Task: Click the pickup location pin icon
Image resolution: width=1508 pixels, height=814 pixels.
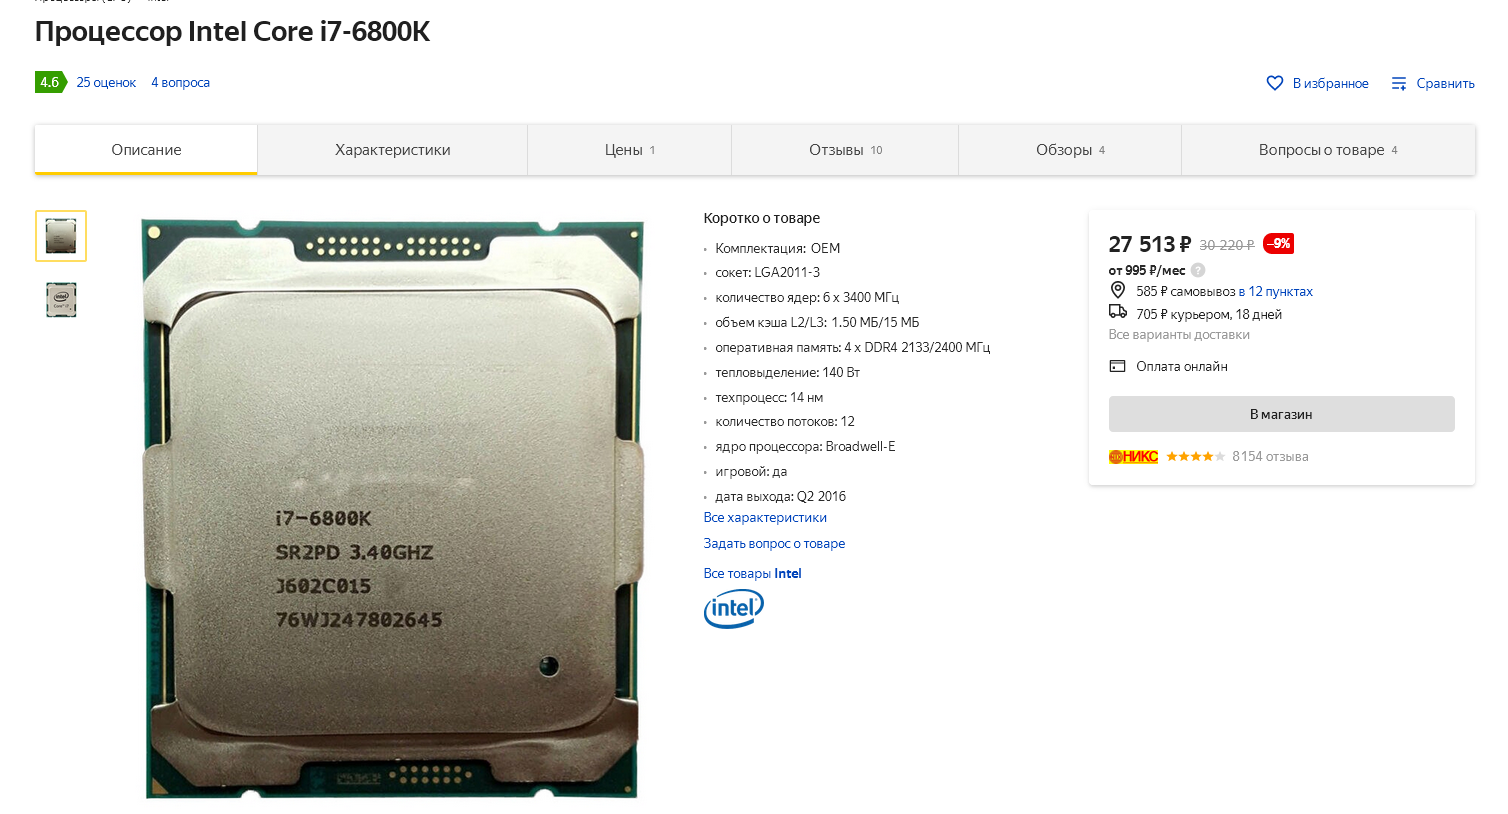Action: 1118,290
